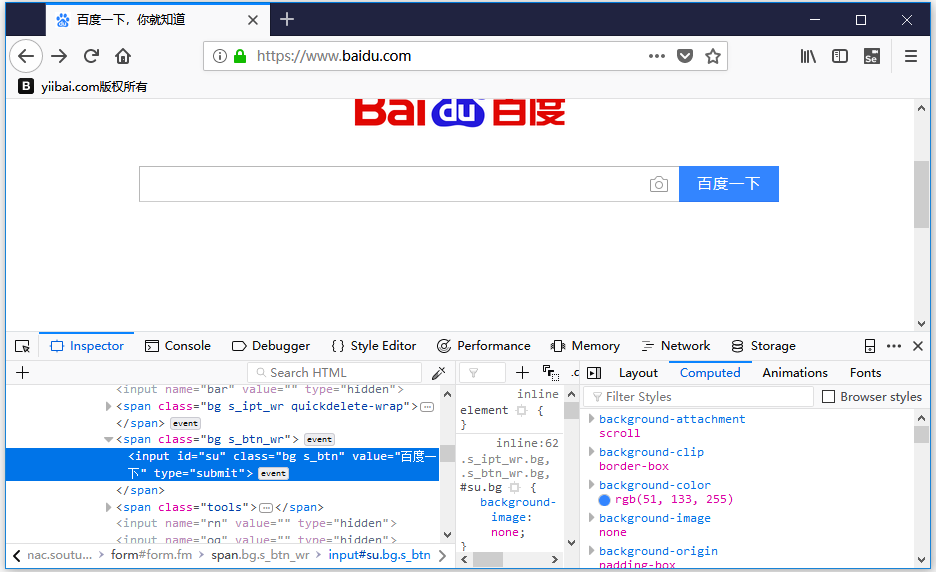Screen dimensions: 936x572
Task: Enable the Browser styles checkbox
Action: click(829, 397)
